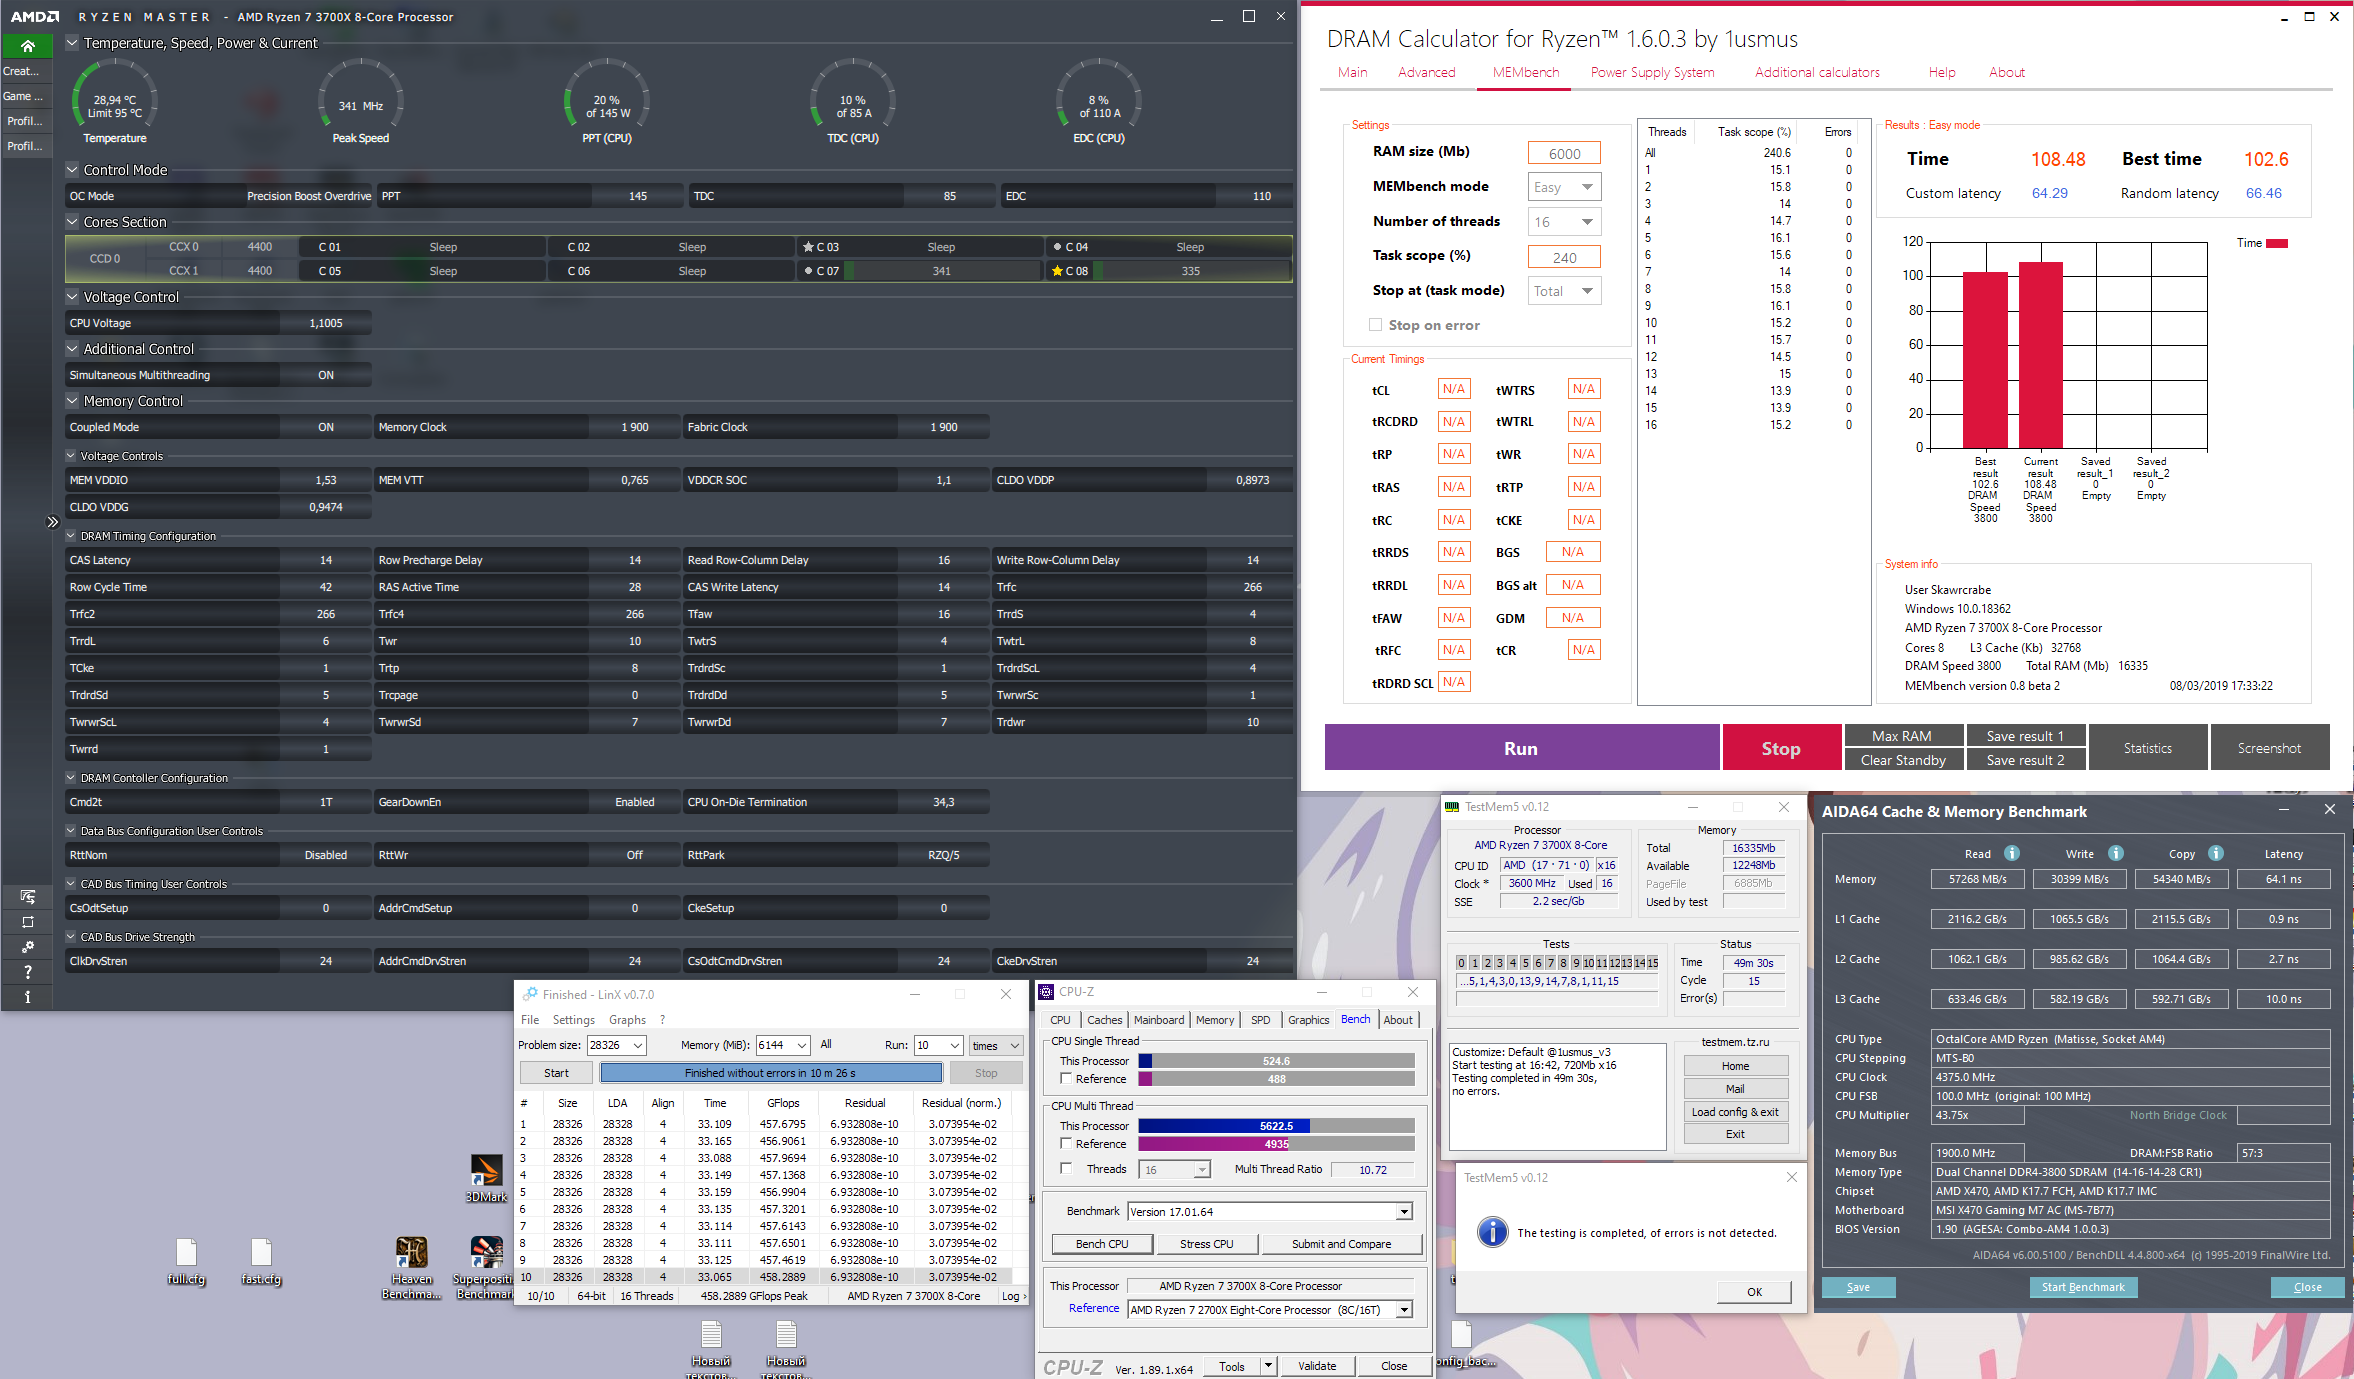Enable Stop on error checkbox
Image resolution: width=2354 pixels, height=1379 pixels.
tap(1376, 325)
